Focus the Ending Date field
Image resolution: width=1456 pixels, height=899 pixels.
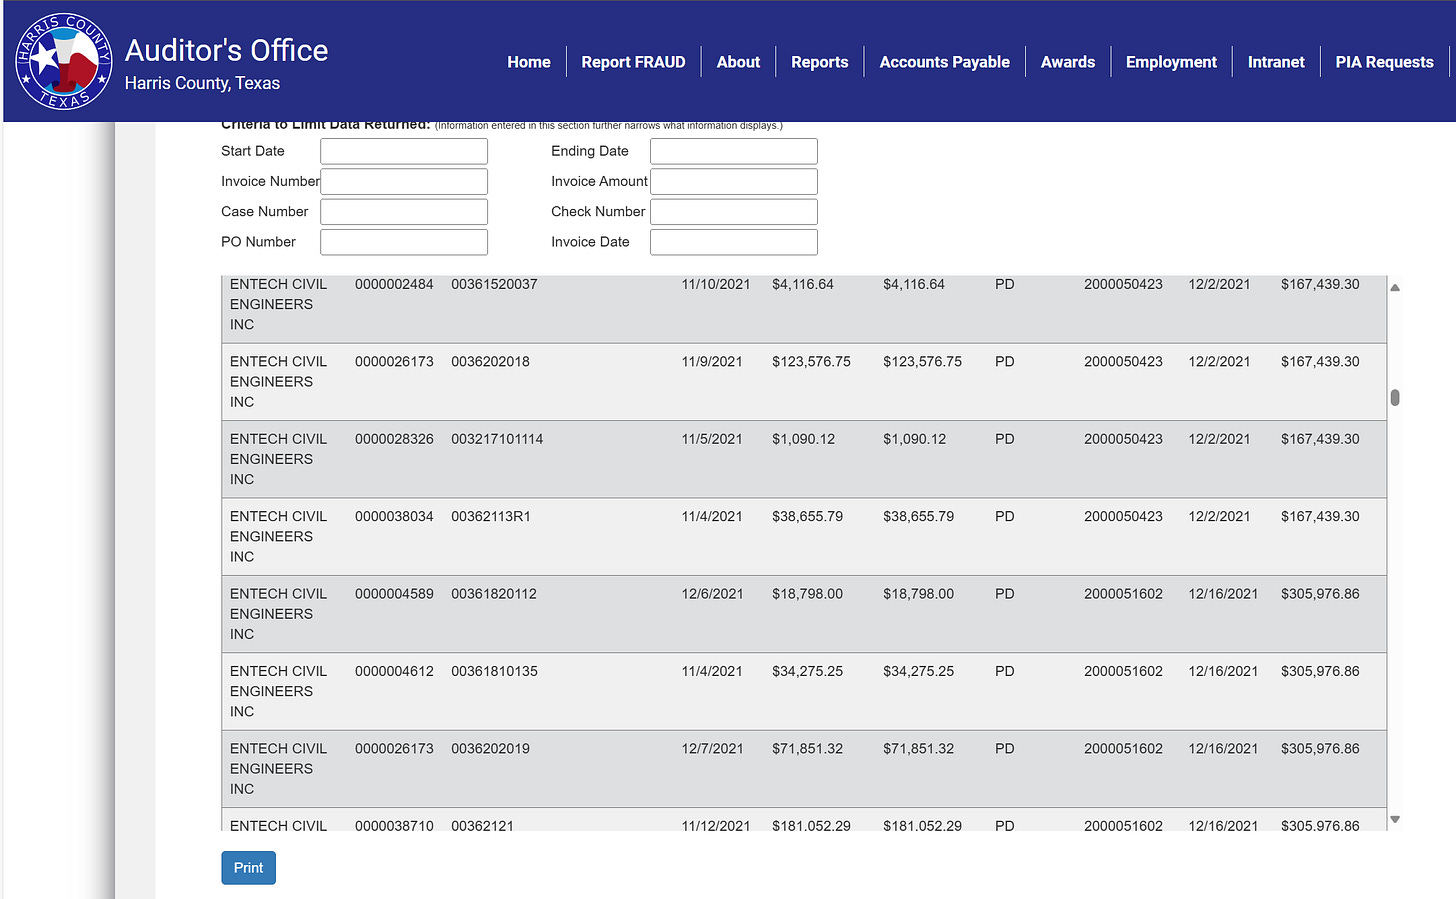(x=734, y=151)
